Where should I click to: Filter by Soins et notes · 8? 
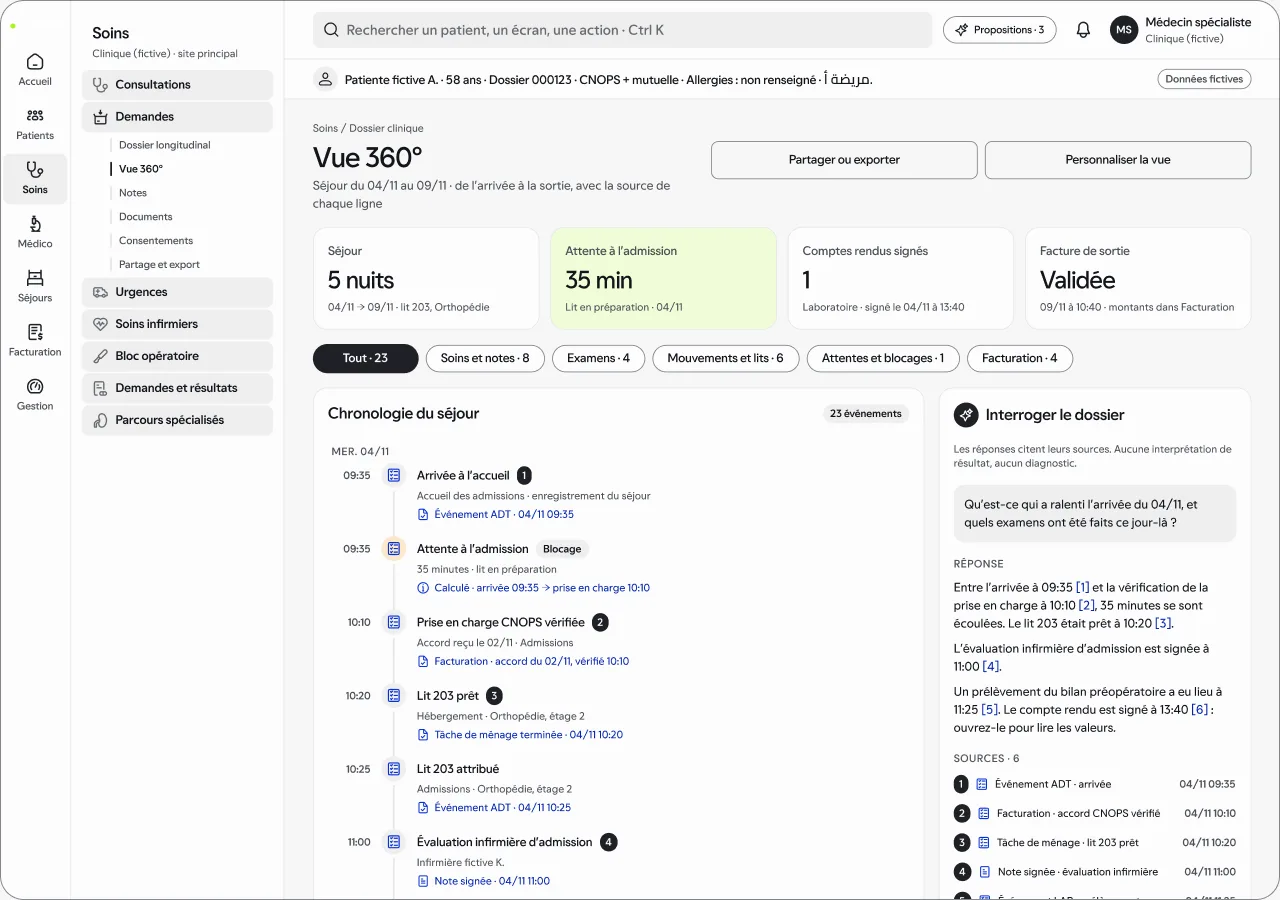click(485, 358)
